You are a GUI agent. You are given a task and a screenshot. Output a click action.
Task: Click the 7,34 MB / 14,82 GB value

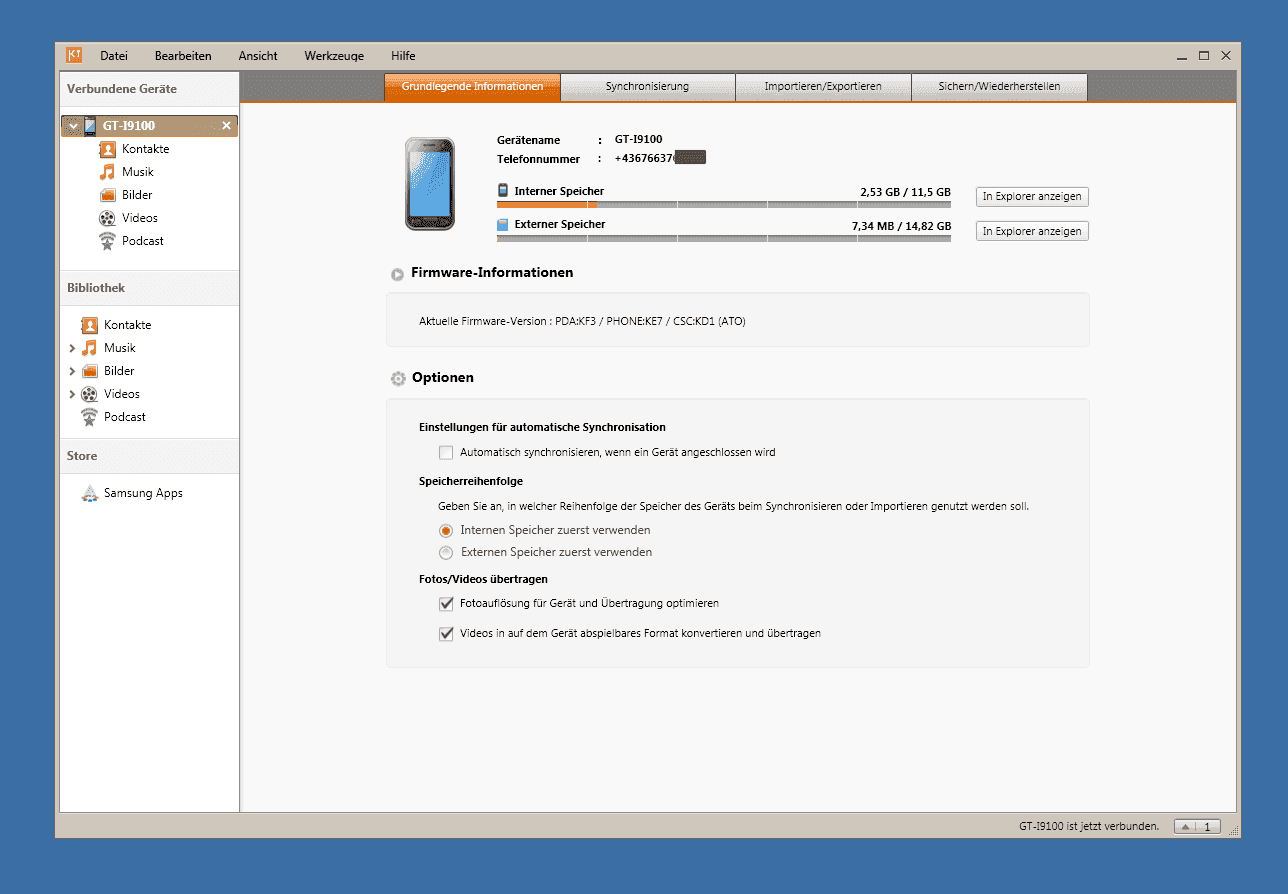(901, 226)
